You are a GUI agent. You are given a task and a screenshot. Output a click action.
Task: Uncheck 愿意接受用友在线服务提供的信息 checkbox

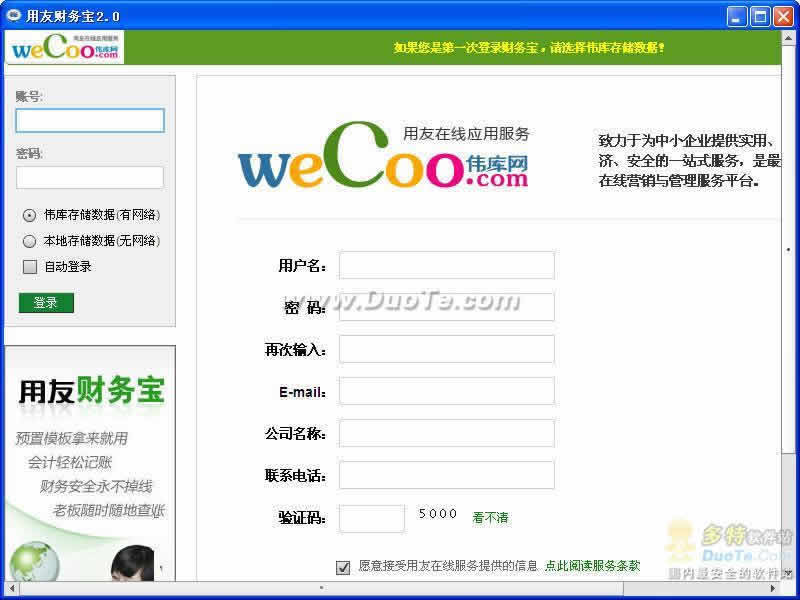coord(343,567)
